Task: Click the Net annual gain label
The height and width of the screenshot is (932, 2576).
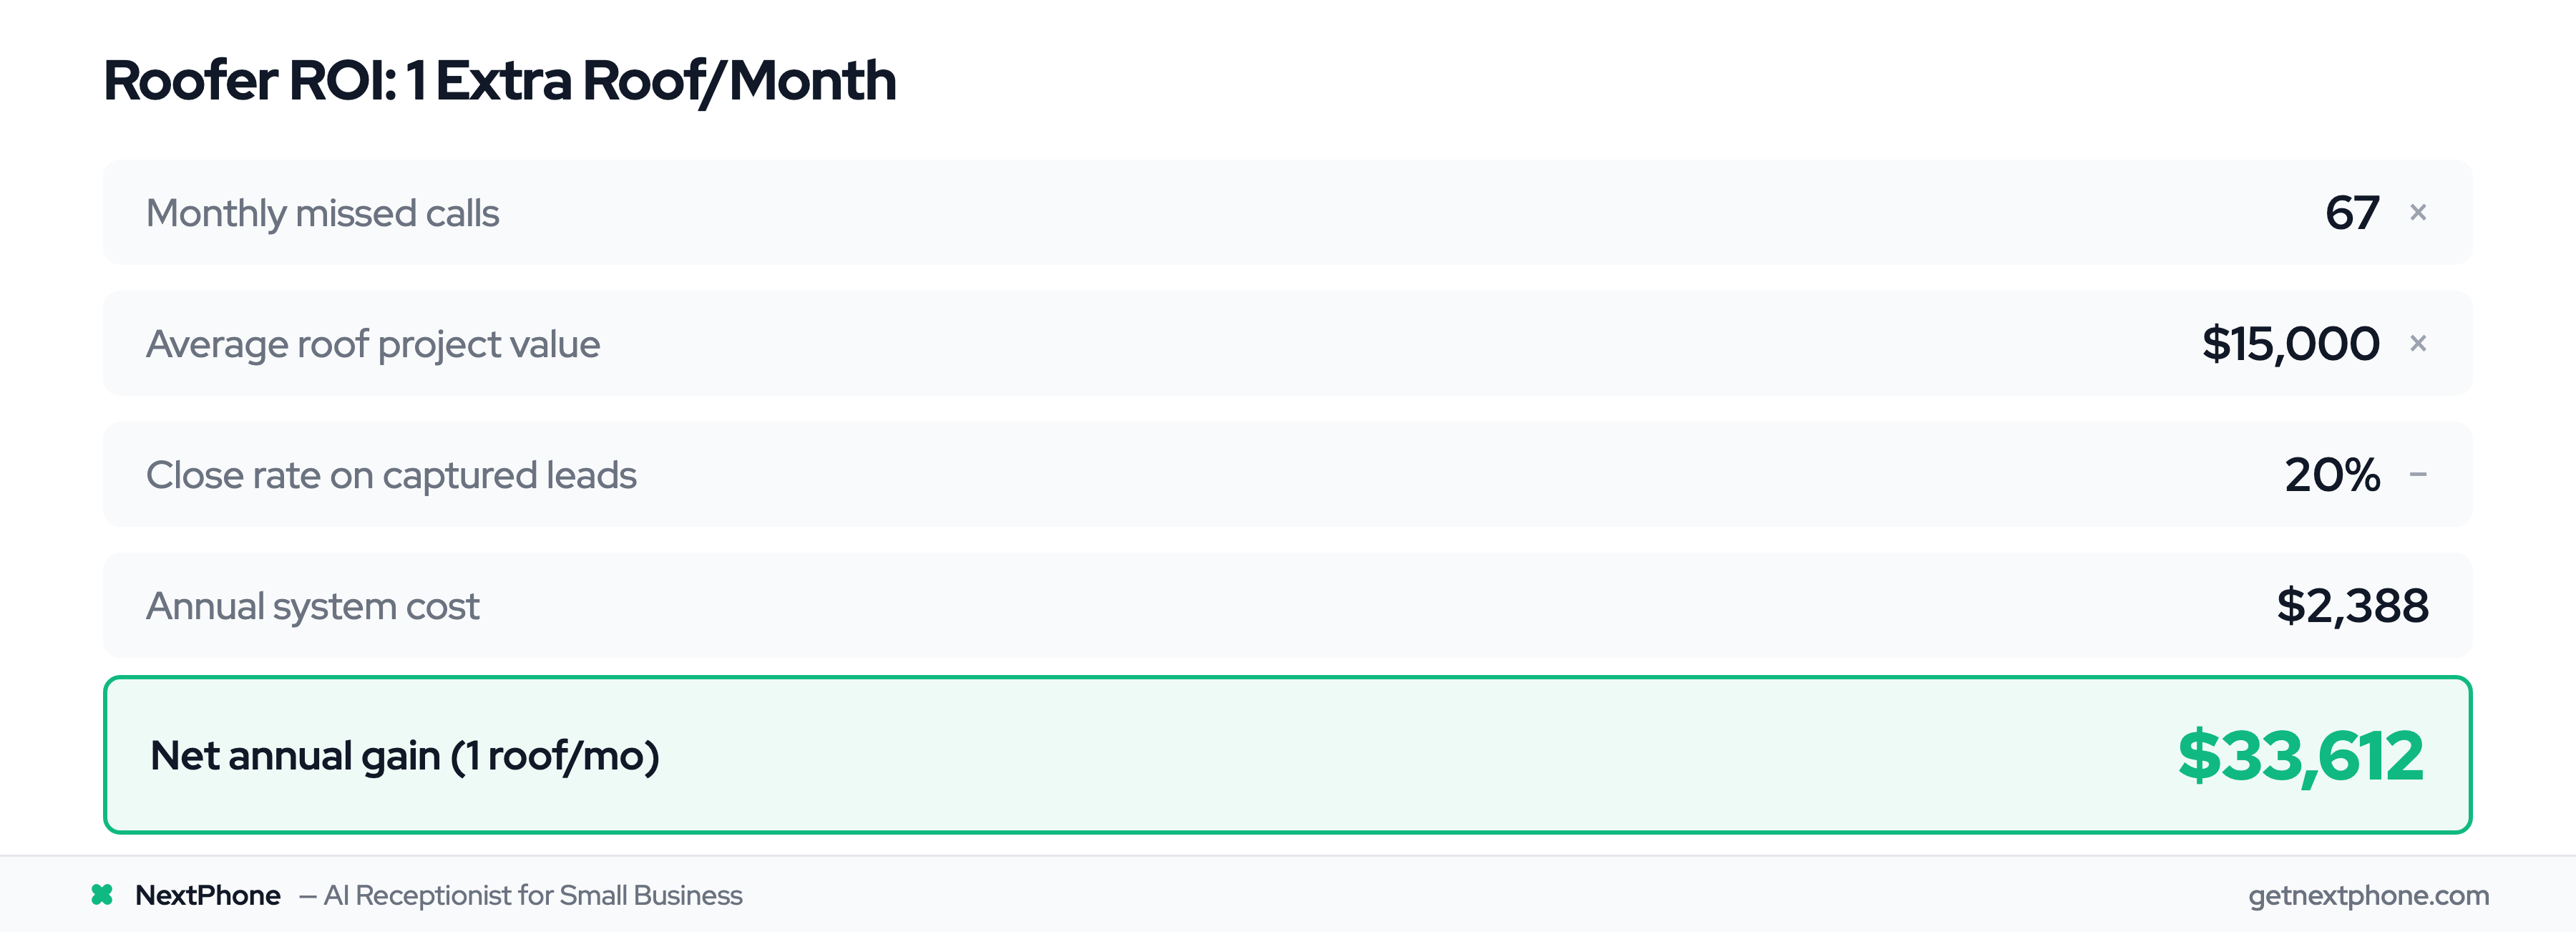Action: tap(404, 756)
